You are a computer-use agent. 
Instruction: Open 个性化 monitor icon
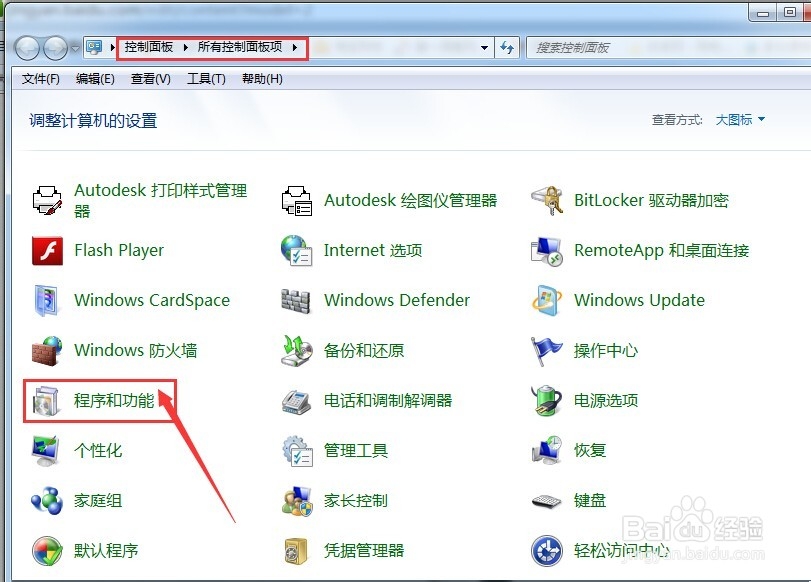46,451
